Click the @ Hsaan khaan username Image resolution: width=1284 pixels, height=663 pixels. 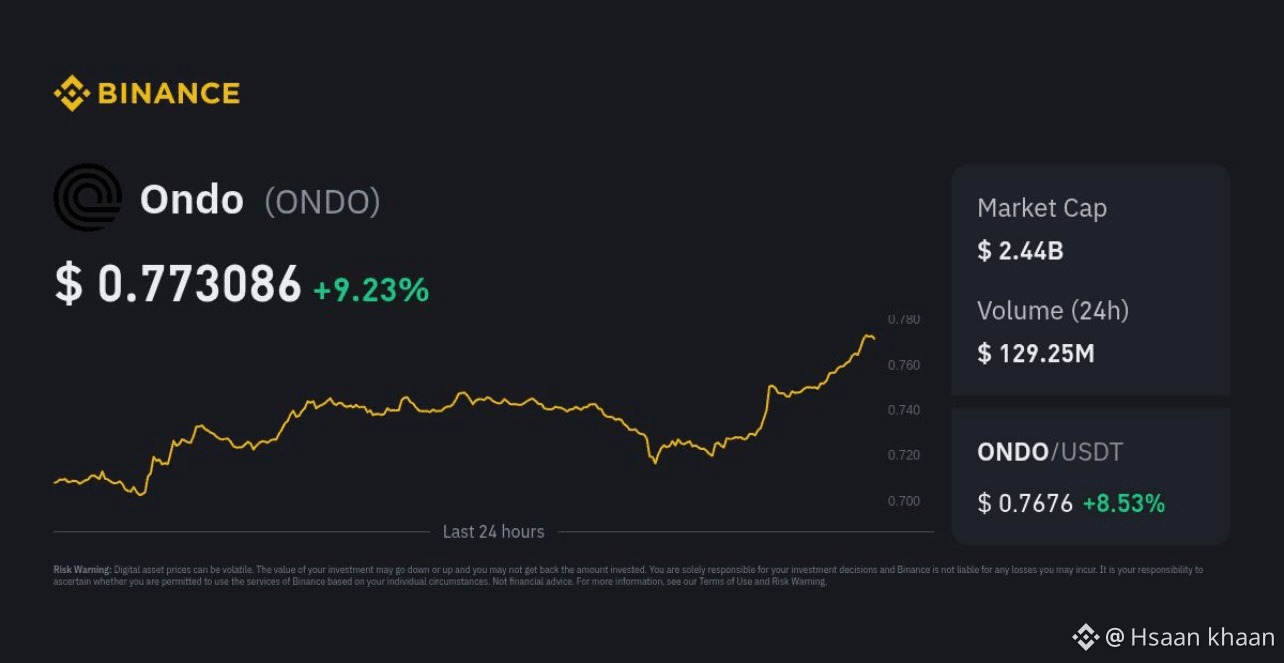pos(1190,637)
